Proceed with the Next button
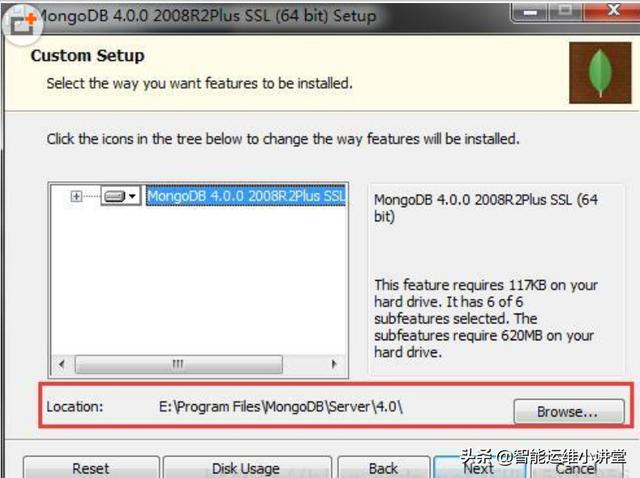This screenshot has width=640, height=478. [x=479, y=468]
